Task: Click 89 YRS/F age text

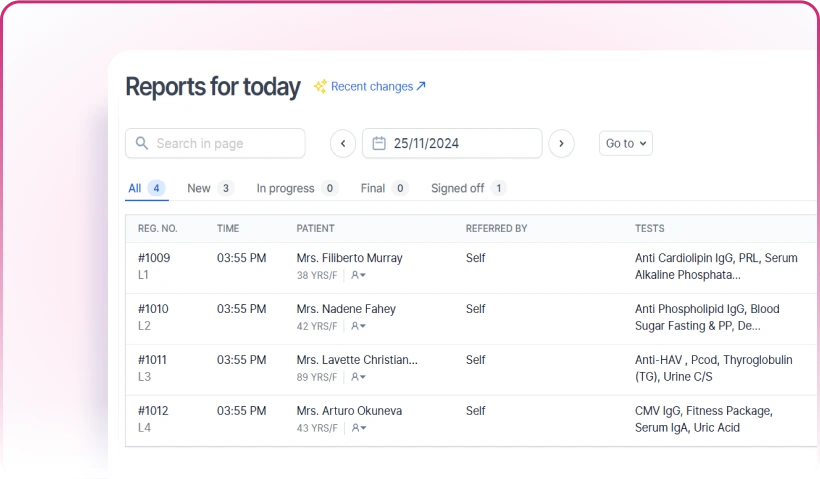Action: pos(317,377)
